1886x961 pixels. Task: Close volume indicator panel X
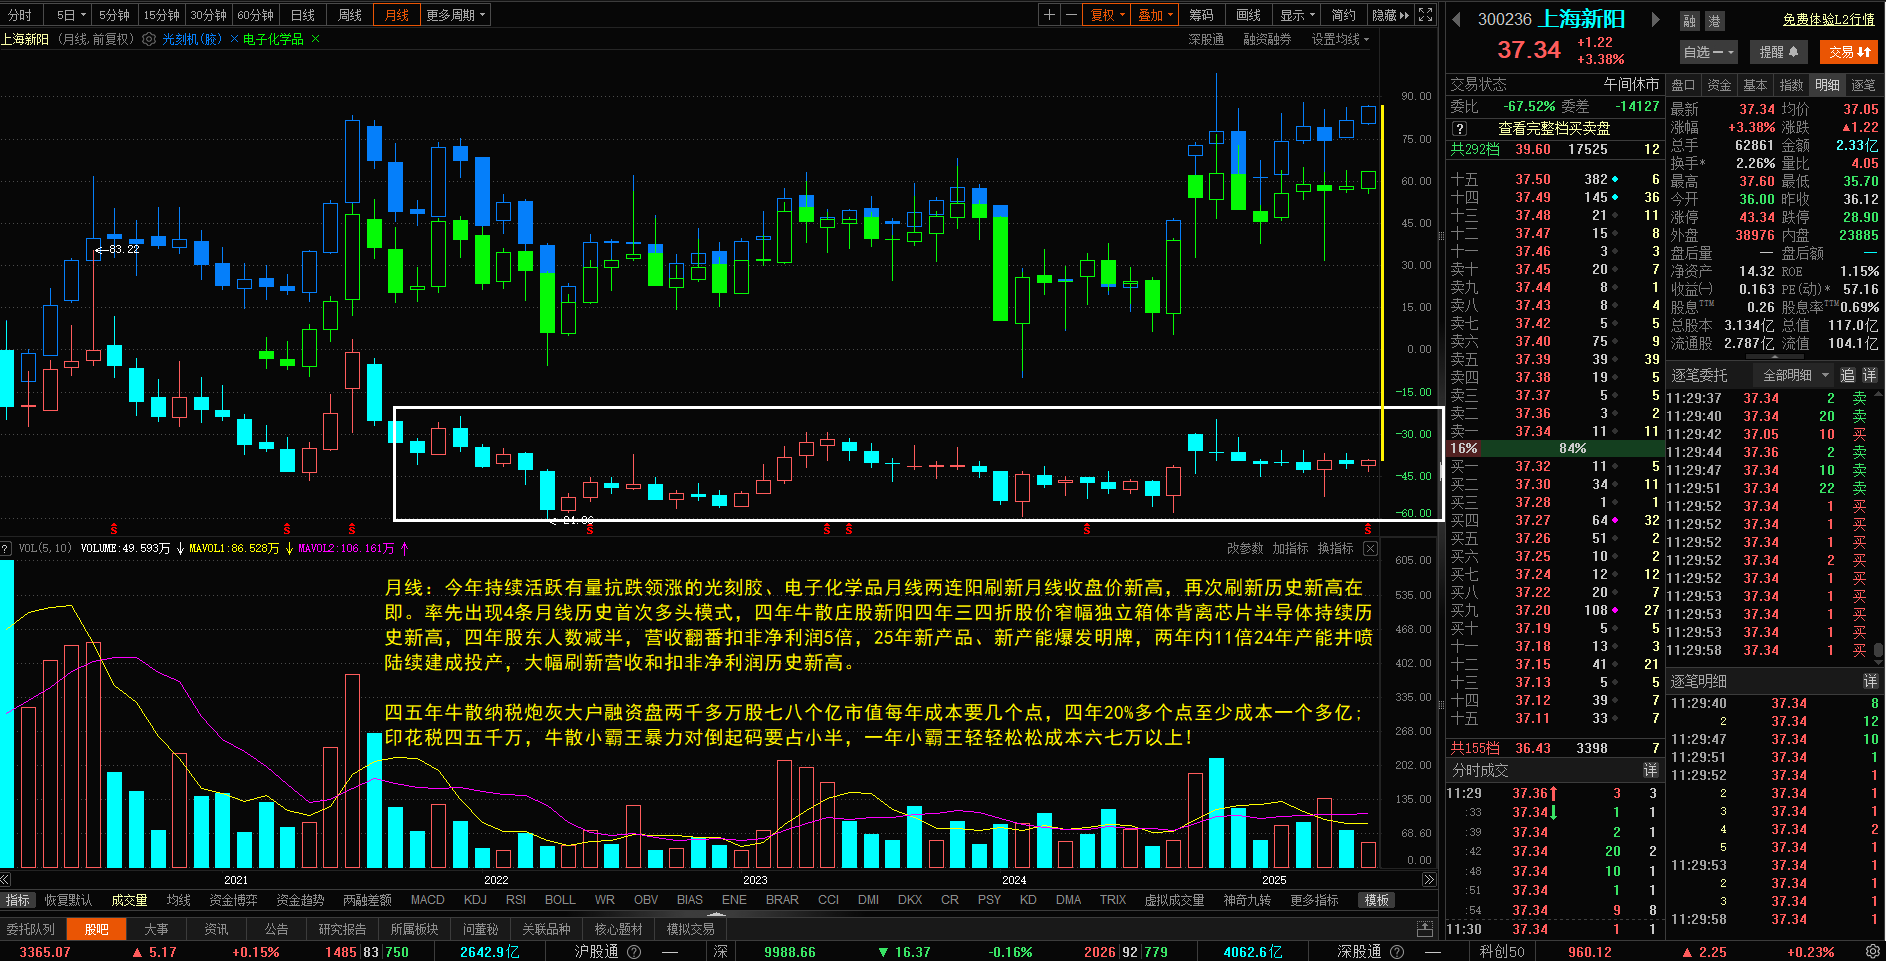(x=1370, y=548)
